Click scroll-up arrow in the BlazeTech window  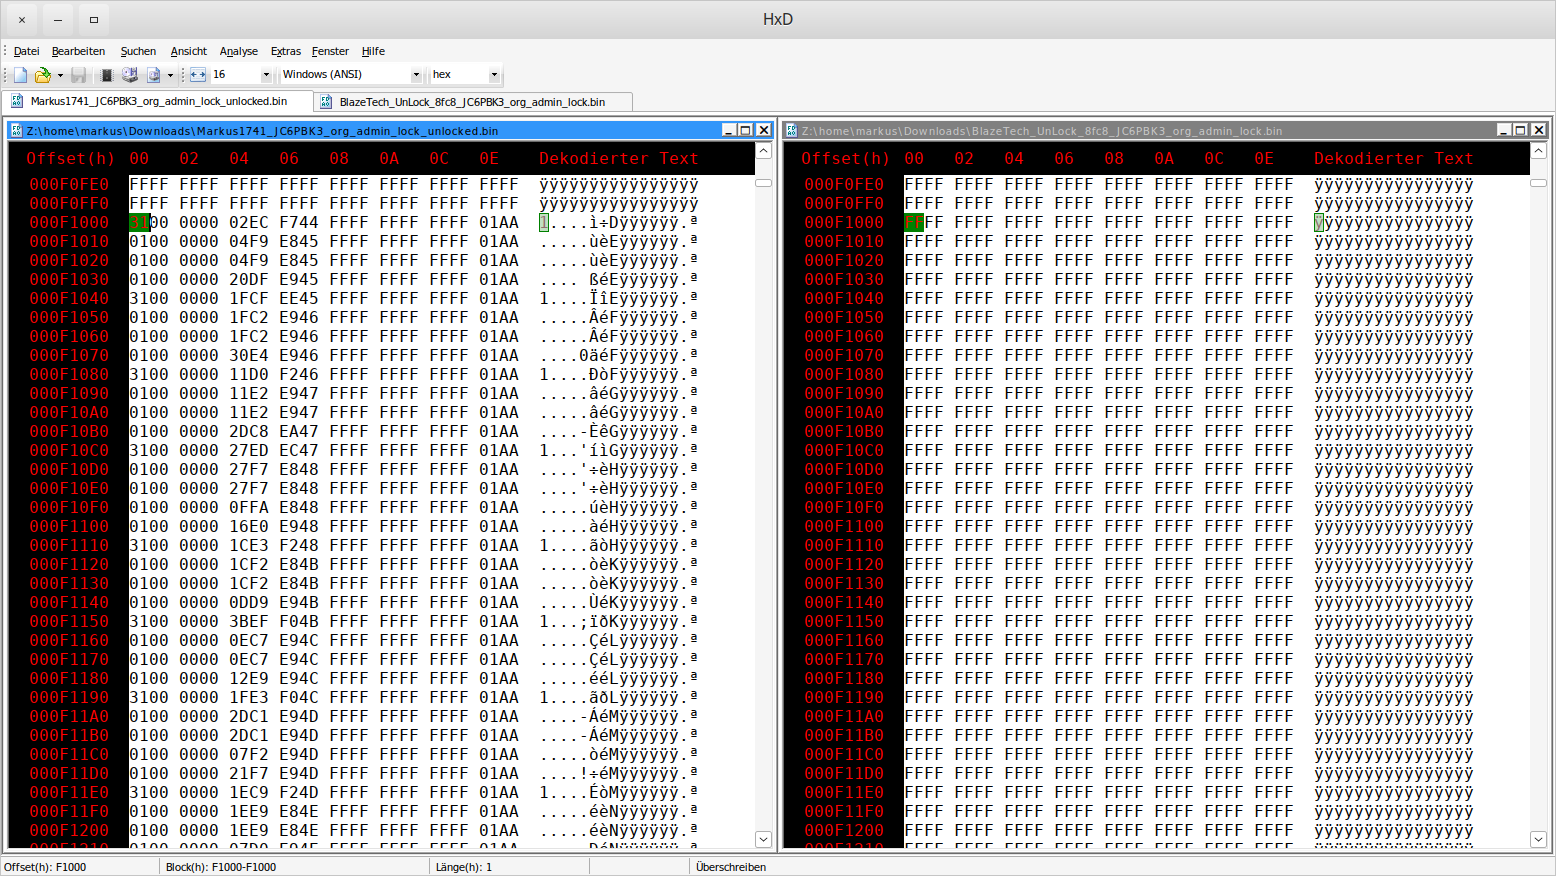click(x=1538, y=151)
